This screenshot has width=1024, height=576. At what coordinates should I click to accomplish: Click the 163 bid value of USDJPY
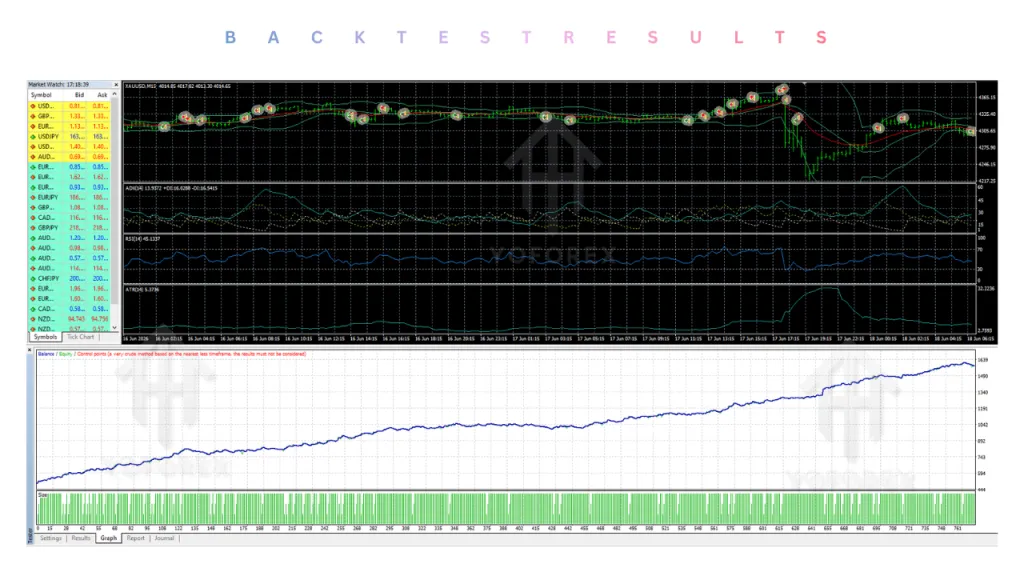(77, 136)
